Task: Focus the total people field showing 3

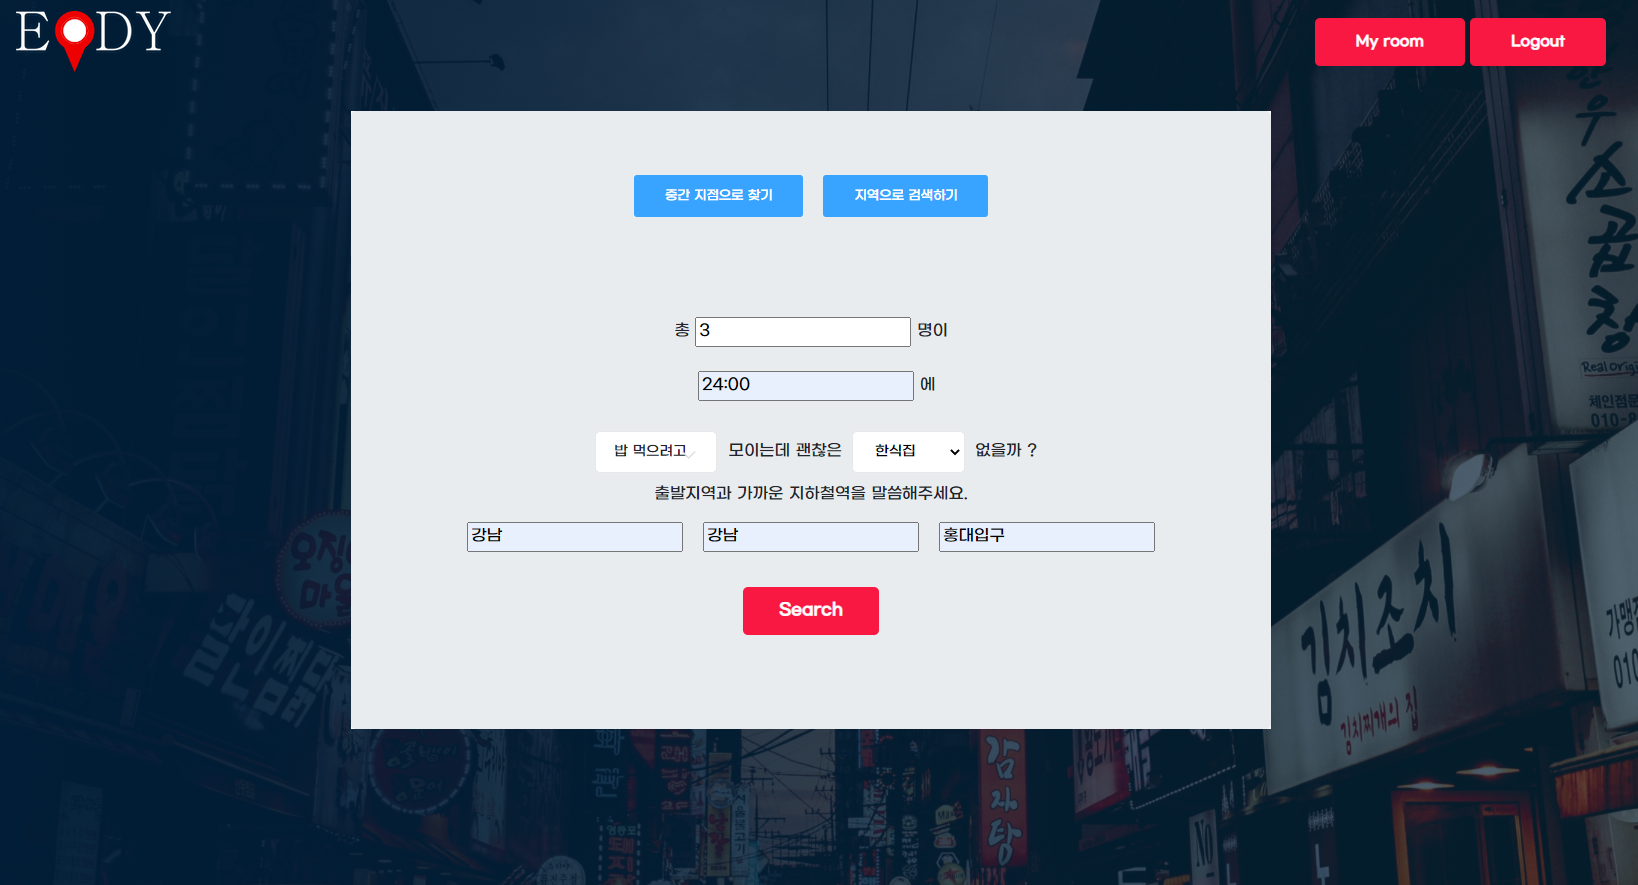Action: pos(802,332)
